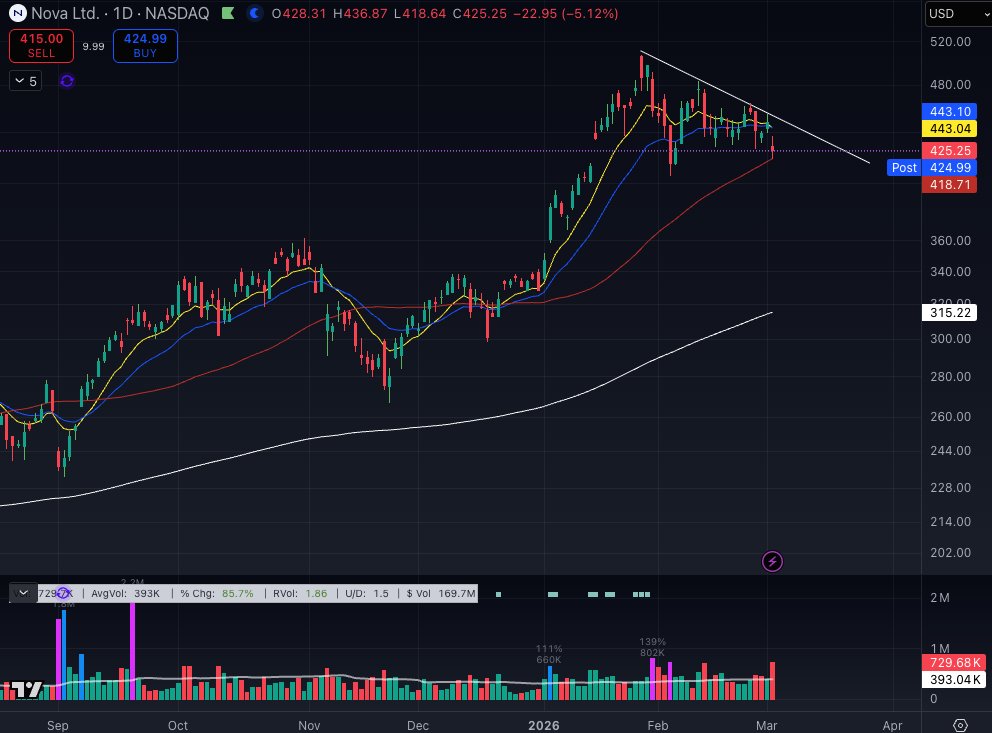
Task: Click the TradingView logo in the volume pane
Action: coord(27,689)
